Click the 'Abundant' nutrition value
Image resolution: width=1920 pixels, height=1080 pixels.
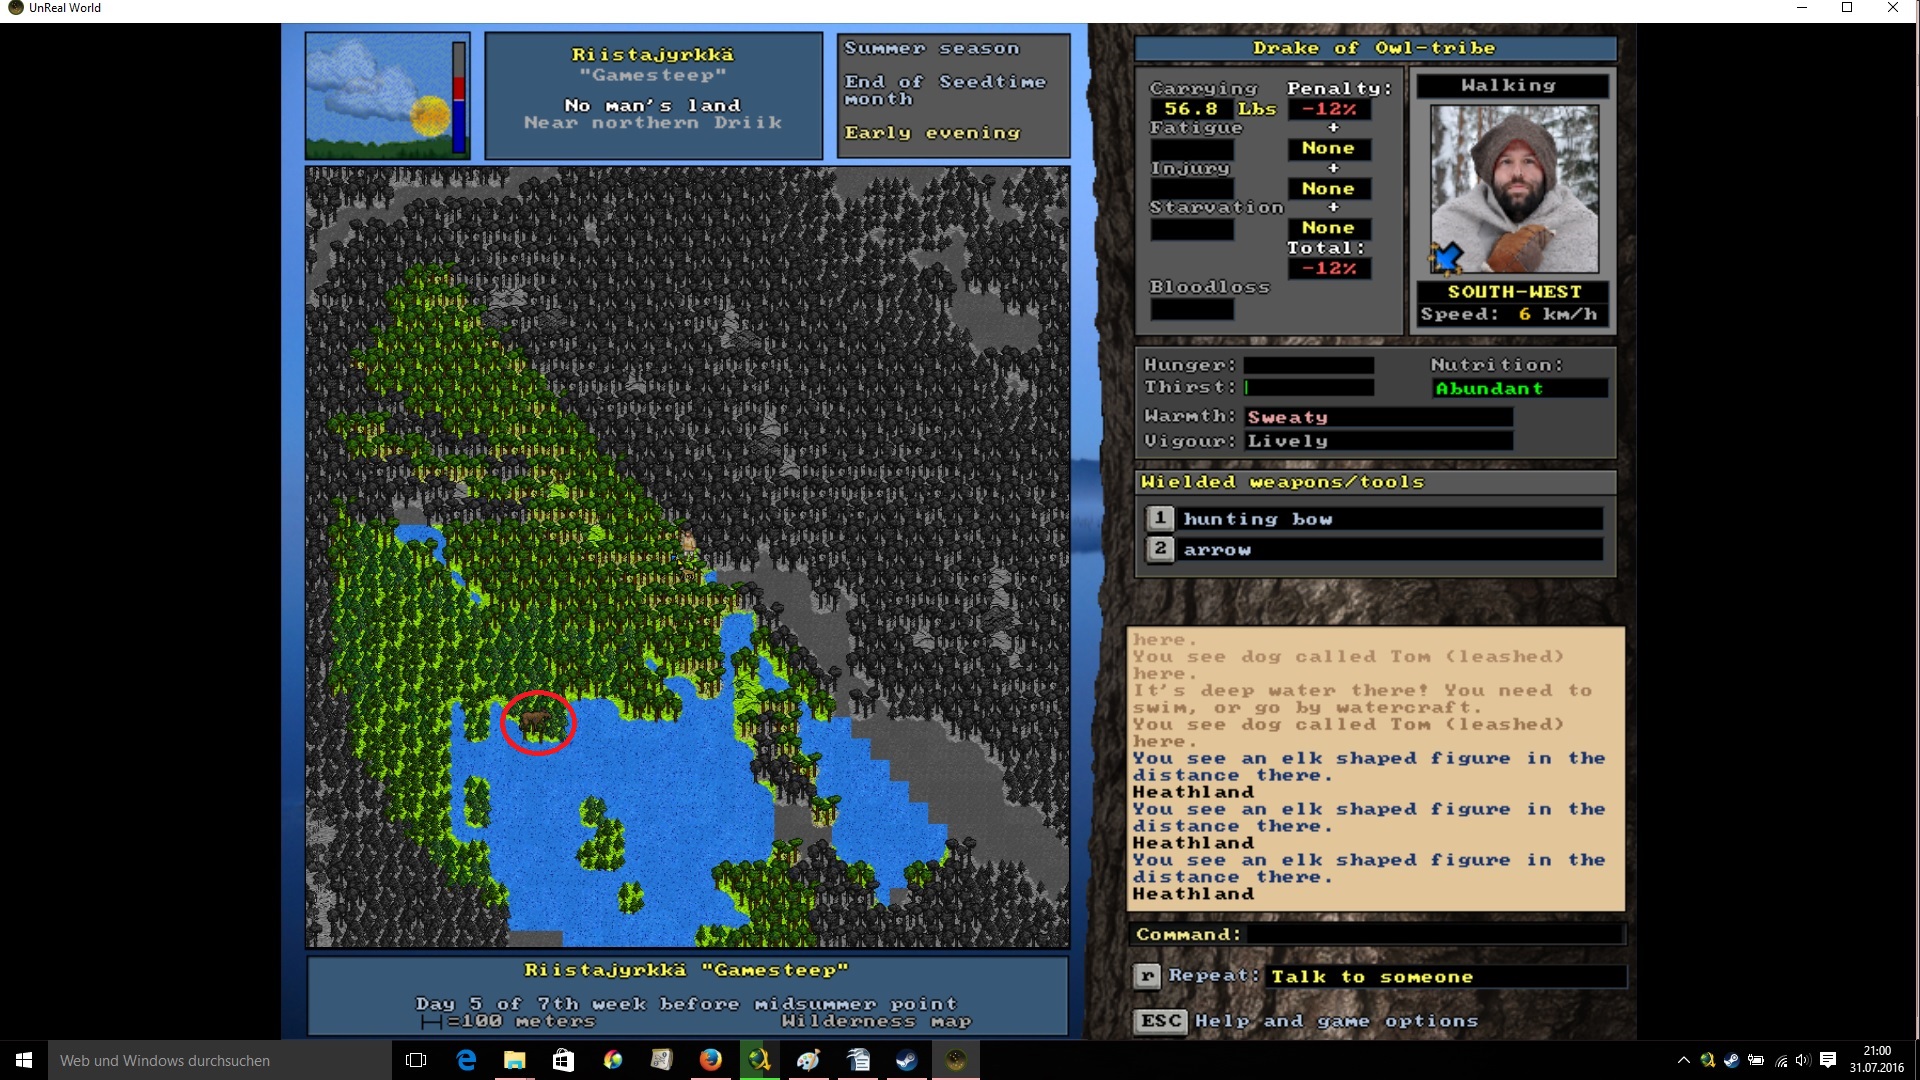(x=1490, y=388)
